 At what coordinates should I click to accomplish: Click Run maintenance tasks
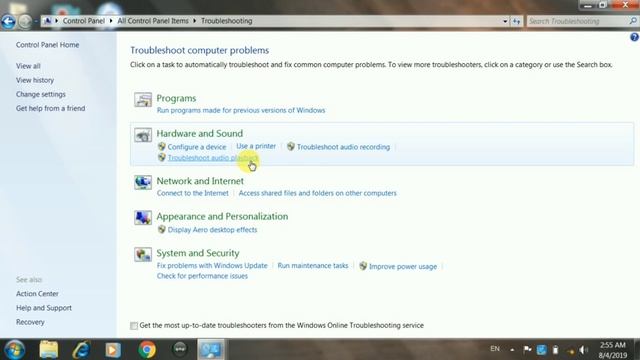click(x=313, y=266)
